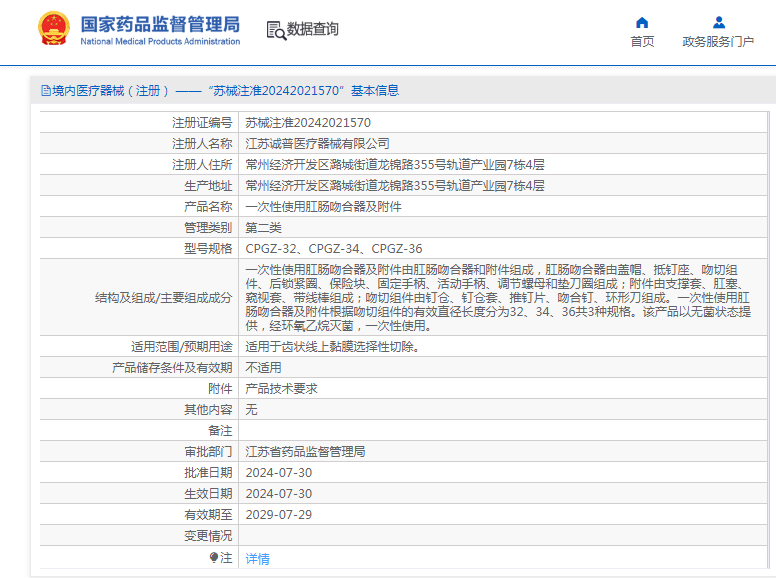Viewport: 776px width, 578px height.
Task: Click 其他内容 value 无
Action: (x=251, y=410)
